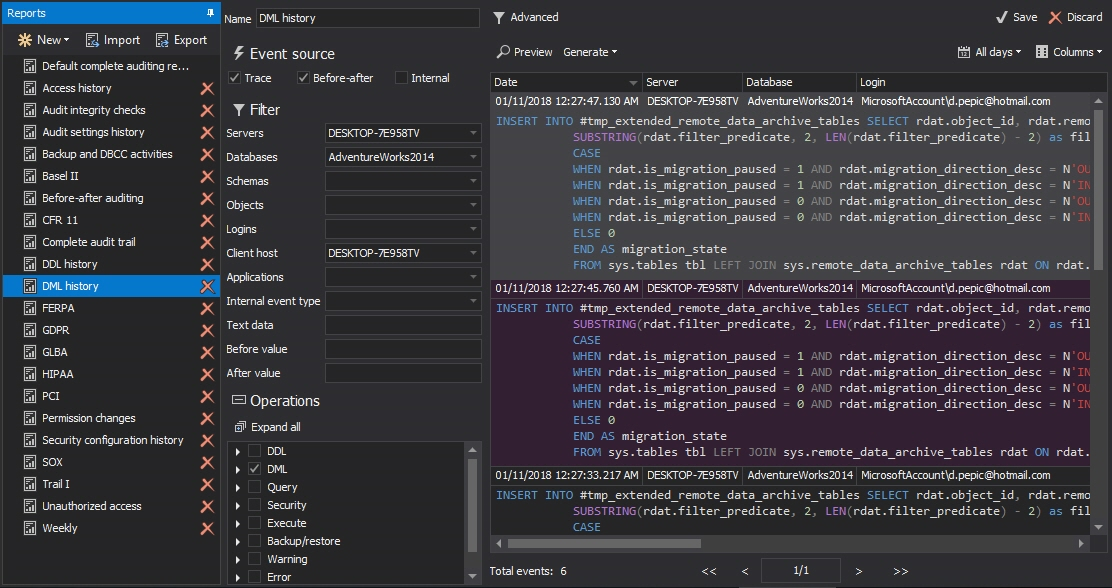The image size is (1112, 588).
Task: Preview the report results
Action: tap(525, 52)
